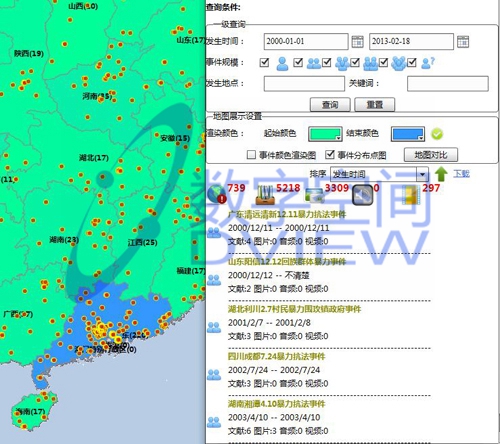This screenshot has width=500, height=444.
Task: Click the 下载 link
Action: click(x=461, y=173)
